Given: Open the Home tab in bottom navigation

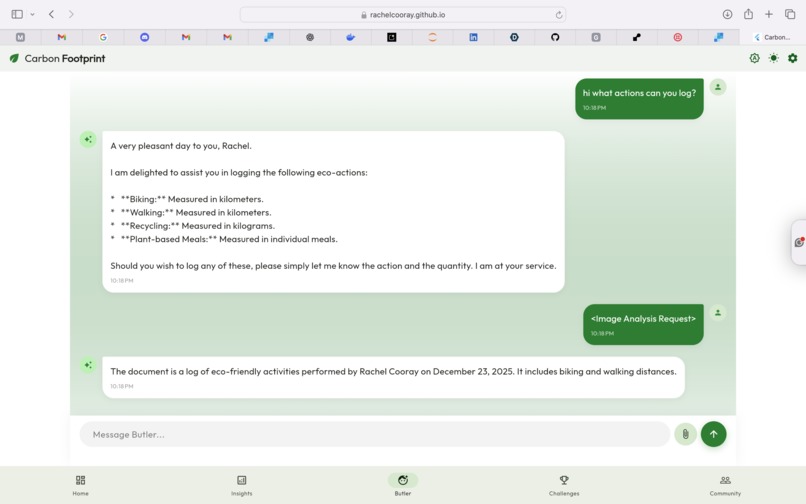Looking at the screenshot, I should point(81,485).
